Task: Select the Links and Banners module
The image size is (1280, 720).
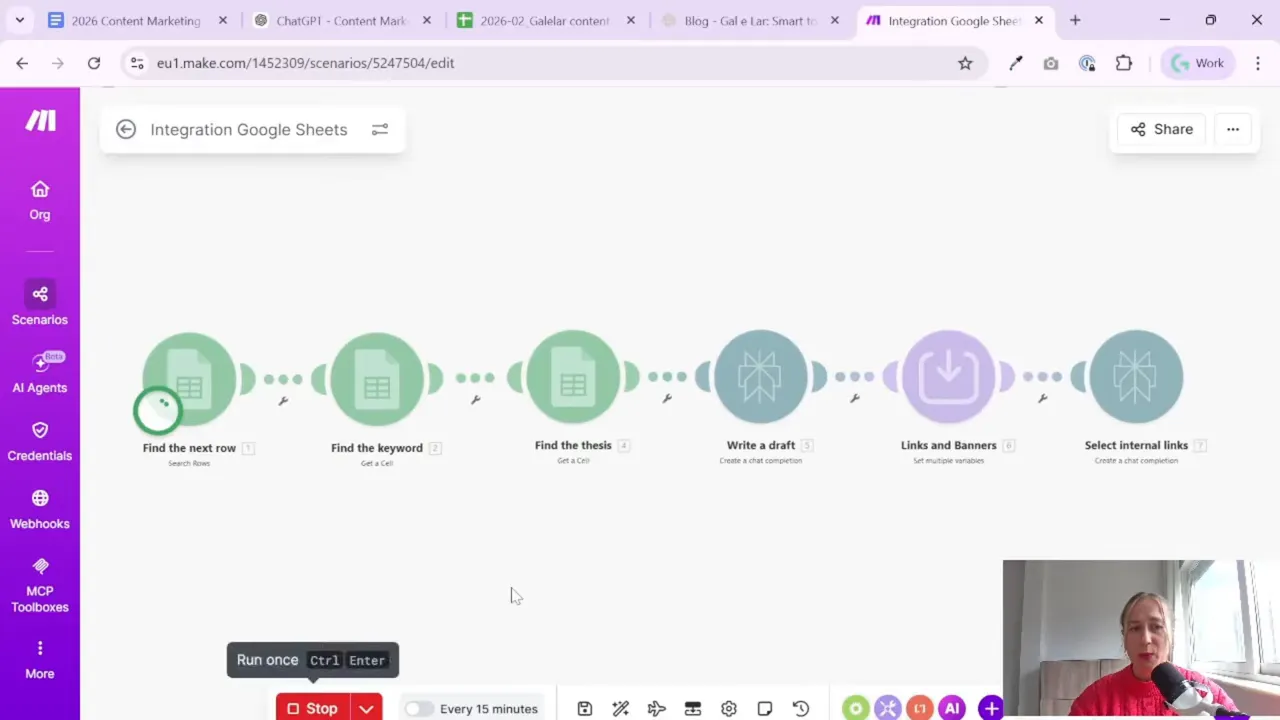Action: [949, 377]
